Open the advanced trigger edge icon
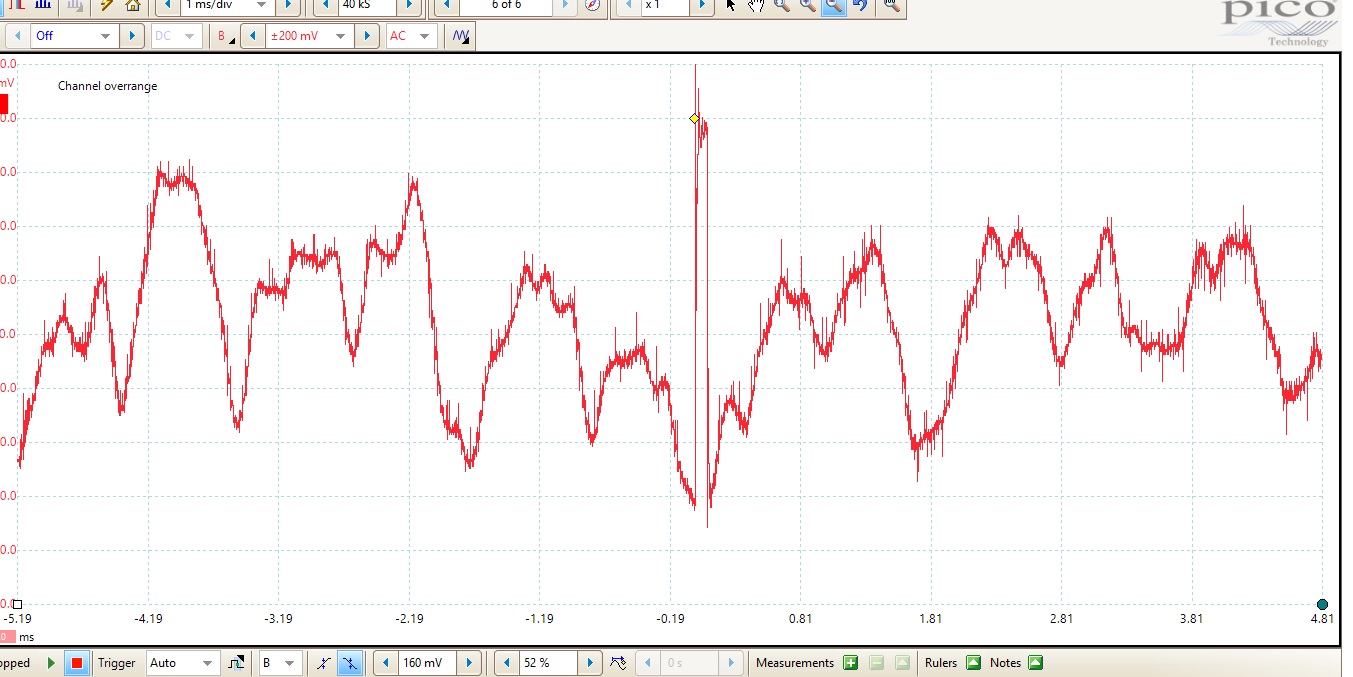 click(x=236, y=663)
